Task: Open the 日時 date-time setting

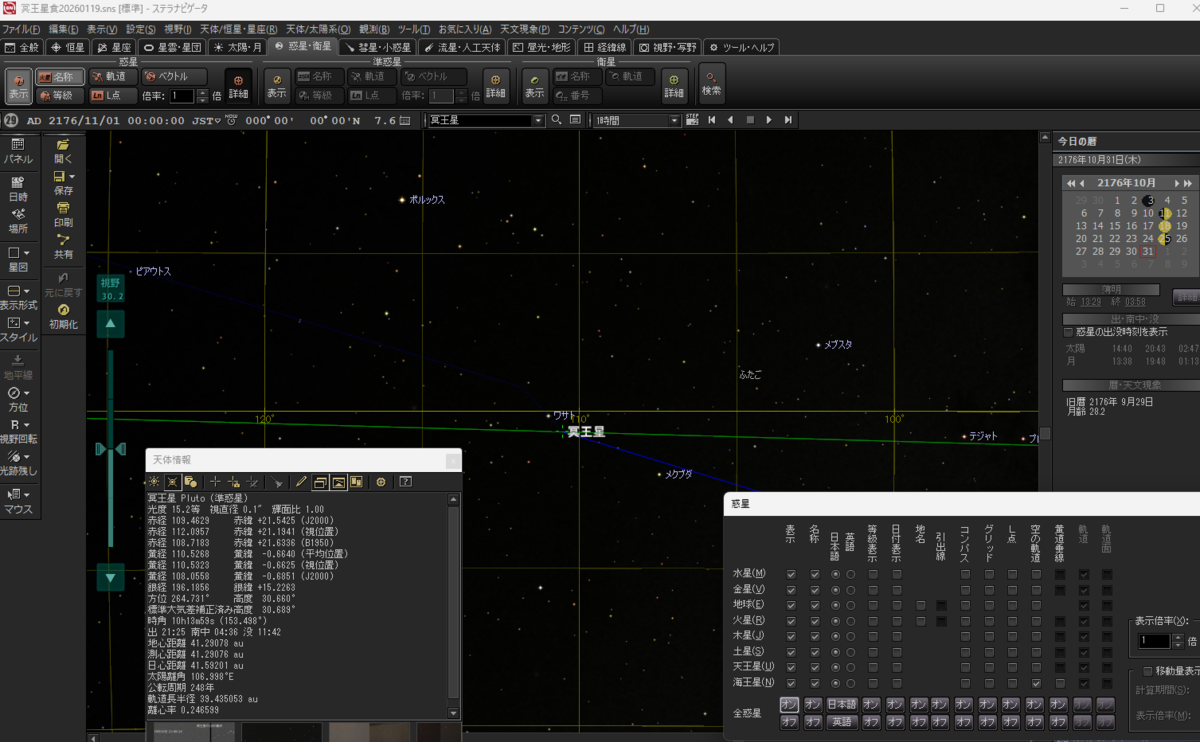Action: 18,188
